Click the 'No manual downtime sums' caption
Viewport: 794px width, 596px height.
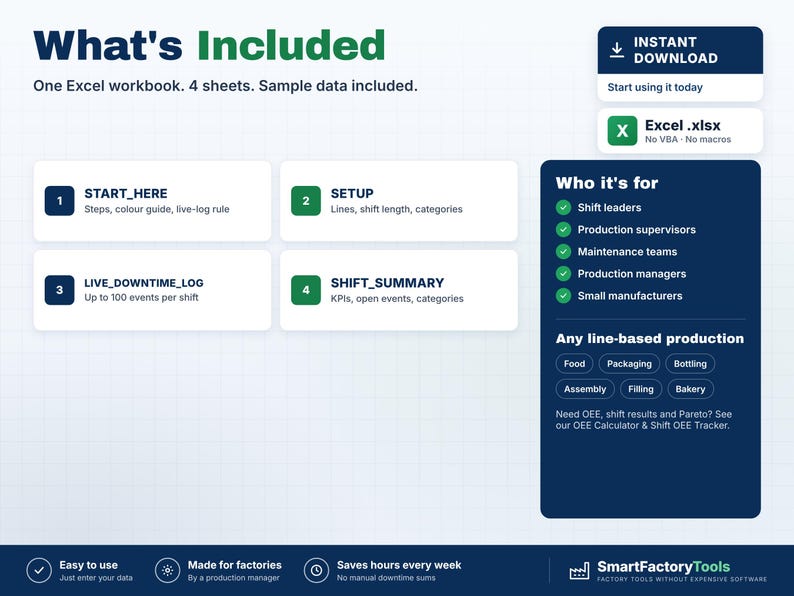tap(386, 578)
